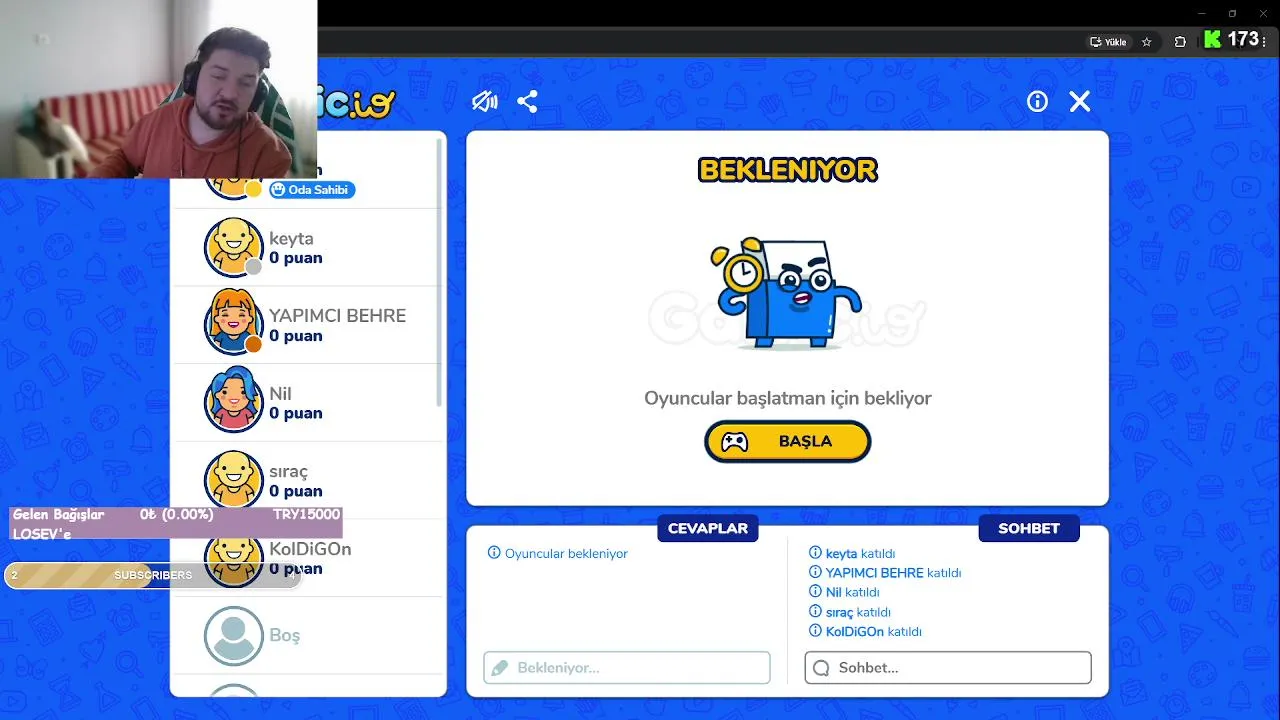Click the Yükle install button in browser bar
1280x720 pixels.
click(x=1108, y=42)
